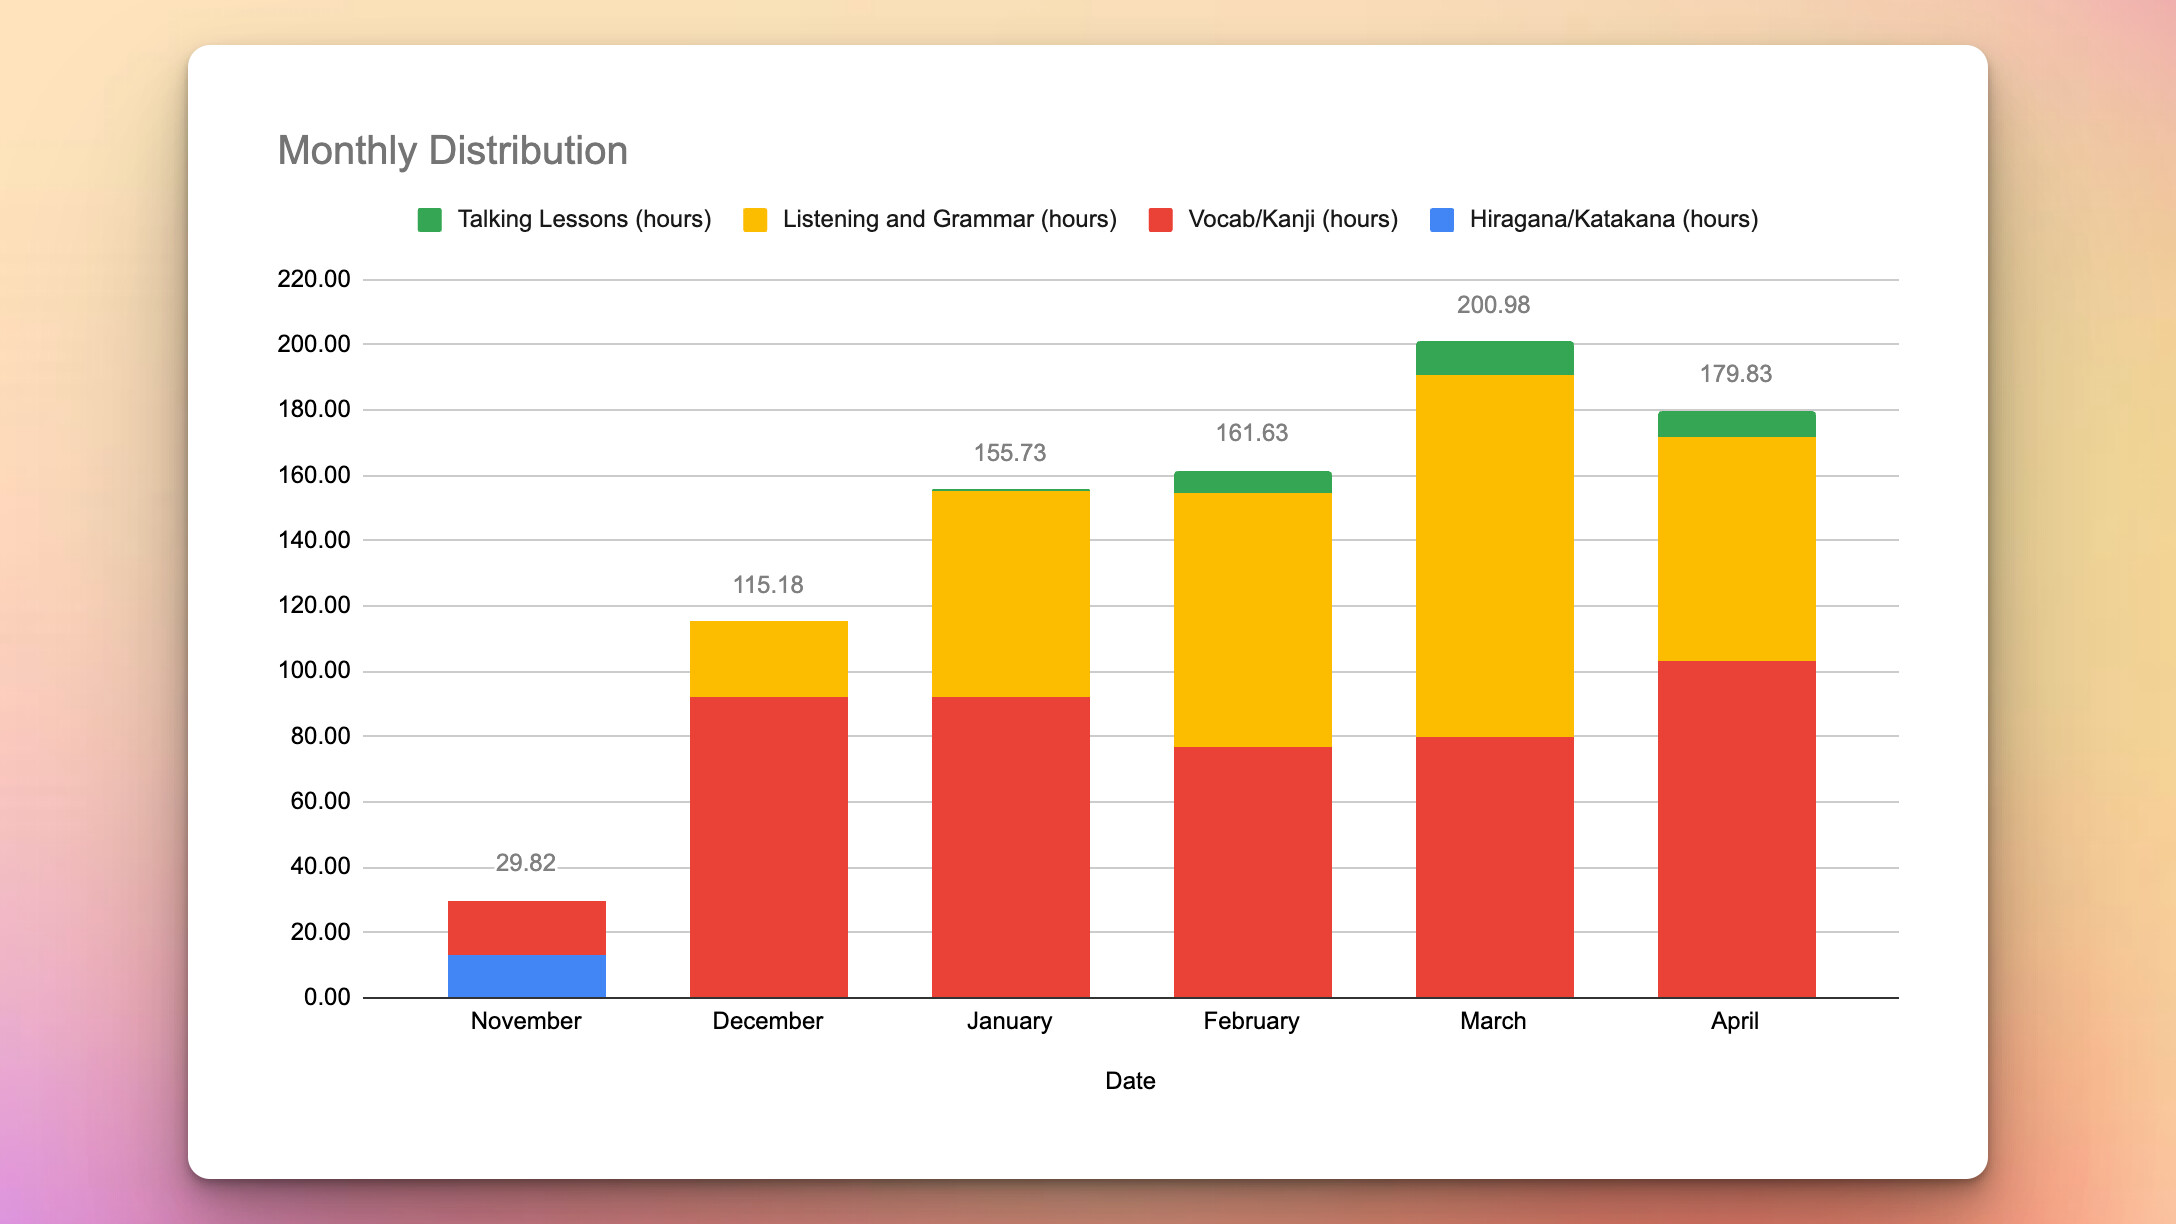Click the 115.18 total label above December

tap(768, 585)
